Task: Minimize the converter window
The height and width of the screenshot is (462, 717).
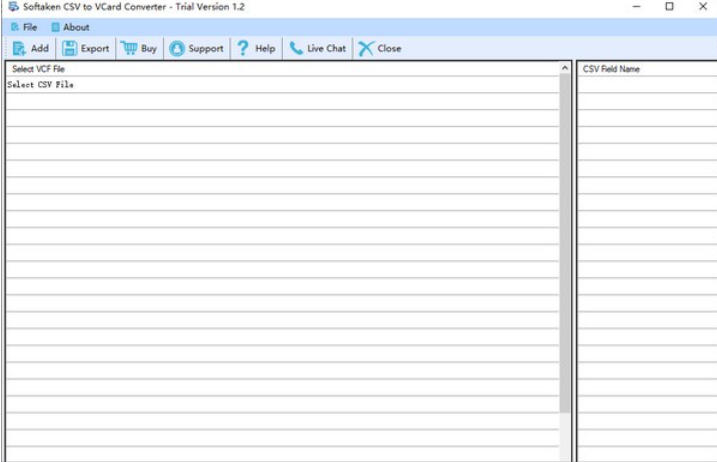Action: [637, 7]
